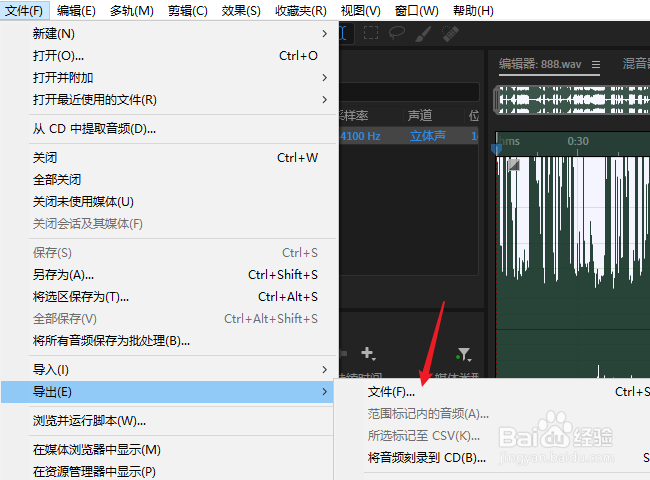Switch to 编辑器: 888.wav tab

(540, 64)
